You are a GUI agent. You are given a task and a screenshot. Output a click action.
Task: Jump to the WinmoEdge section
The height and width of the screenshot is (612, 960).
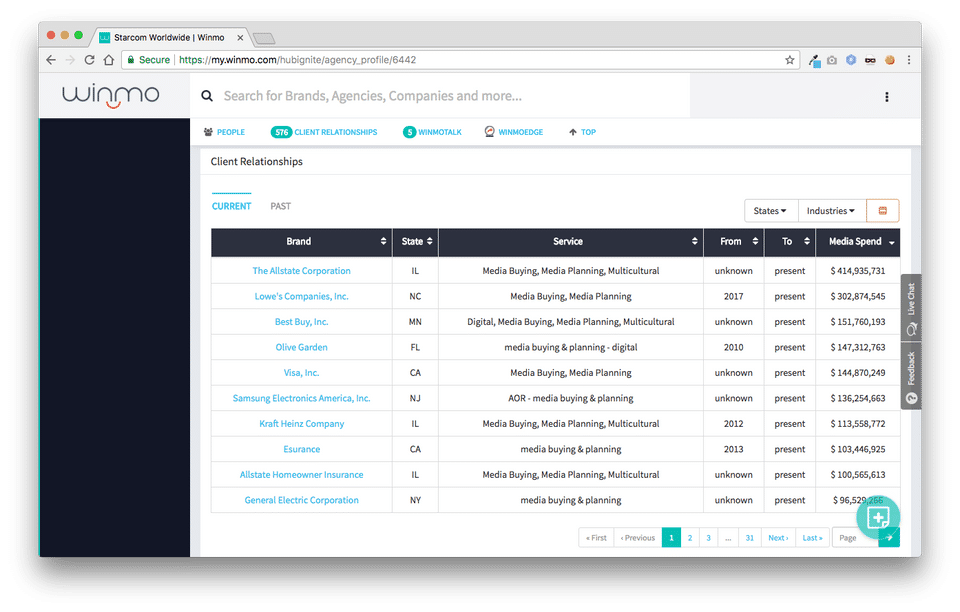(514, 132)
